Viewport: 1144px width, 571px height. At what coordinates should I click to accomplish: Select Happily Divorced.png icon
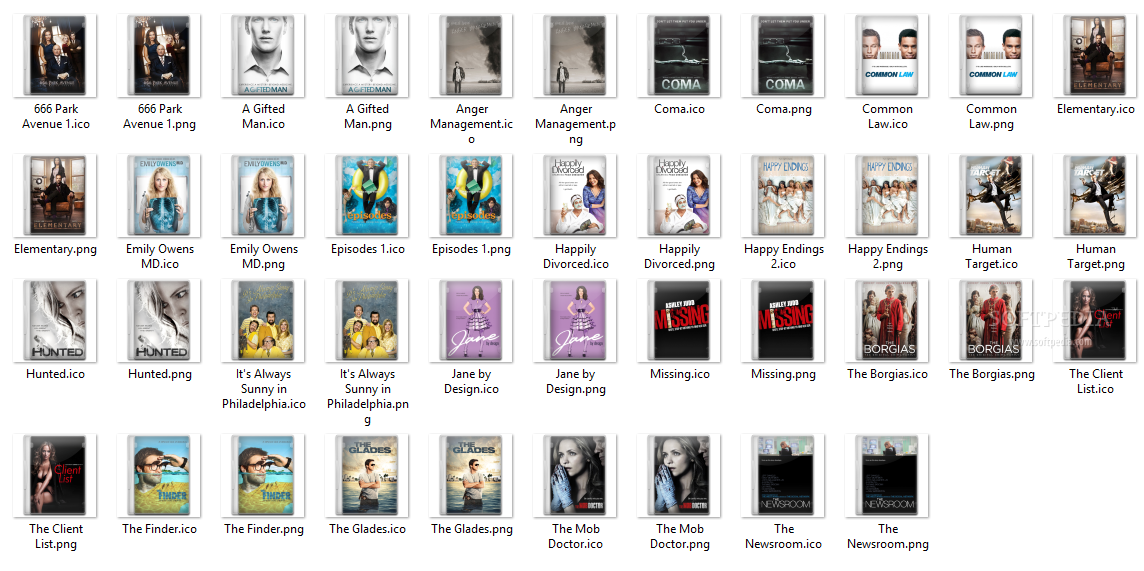[x=679, y=195]
